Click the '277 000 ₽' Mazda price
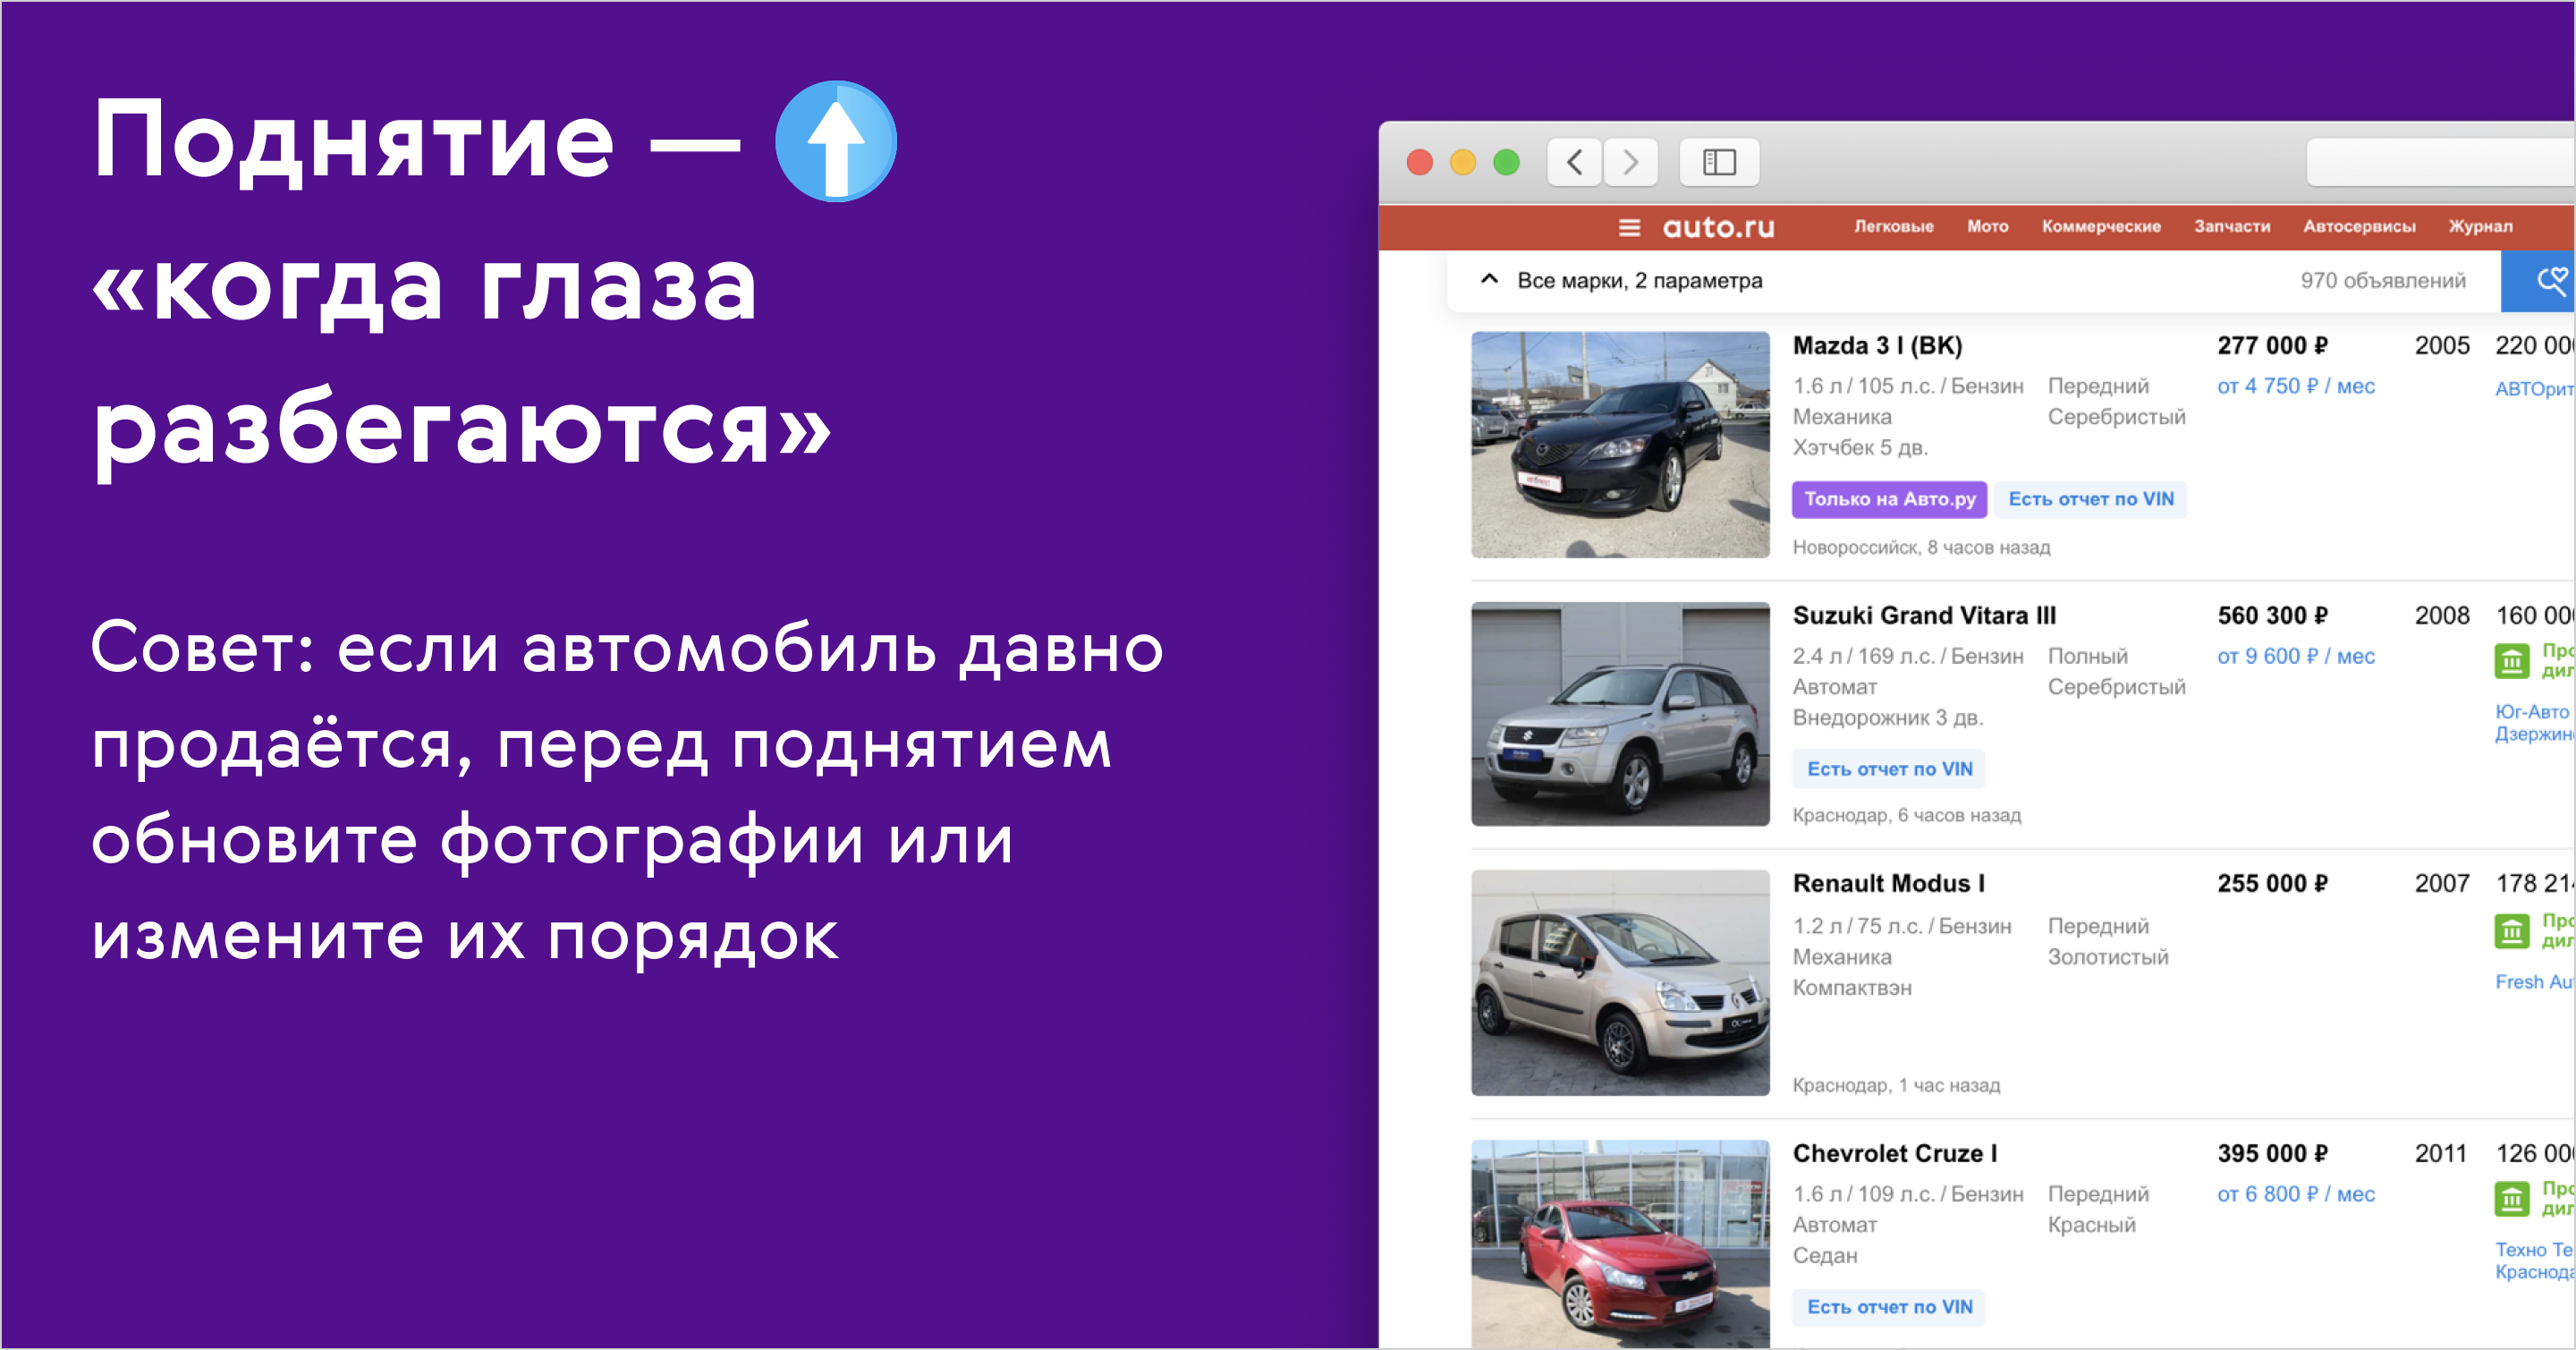 point(2272,346)
